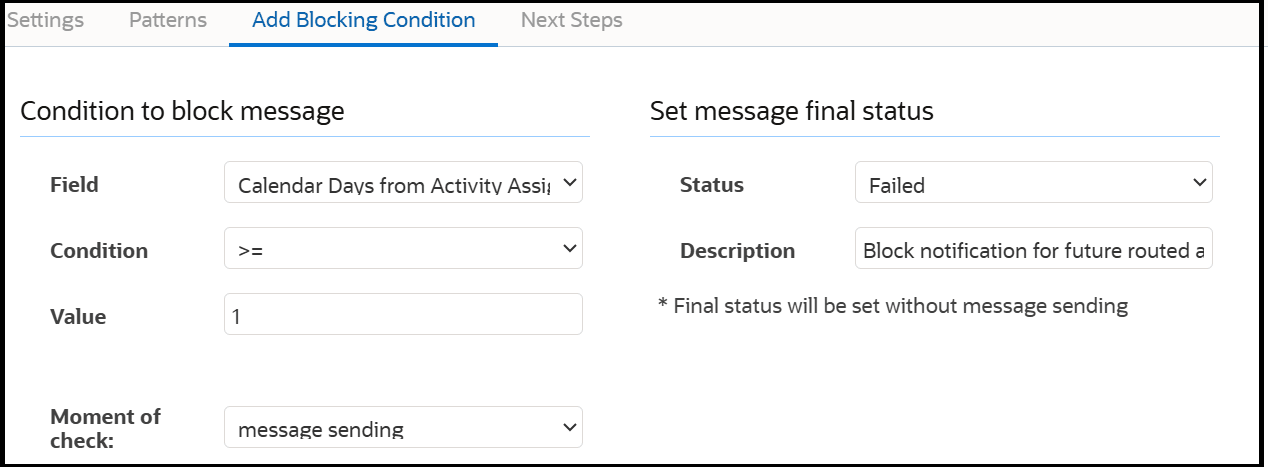Viewport: 1268px width, 467px height.
Task: Click the Status label
Action: [x=711, y=185]
